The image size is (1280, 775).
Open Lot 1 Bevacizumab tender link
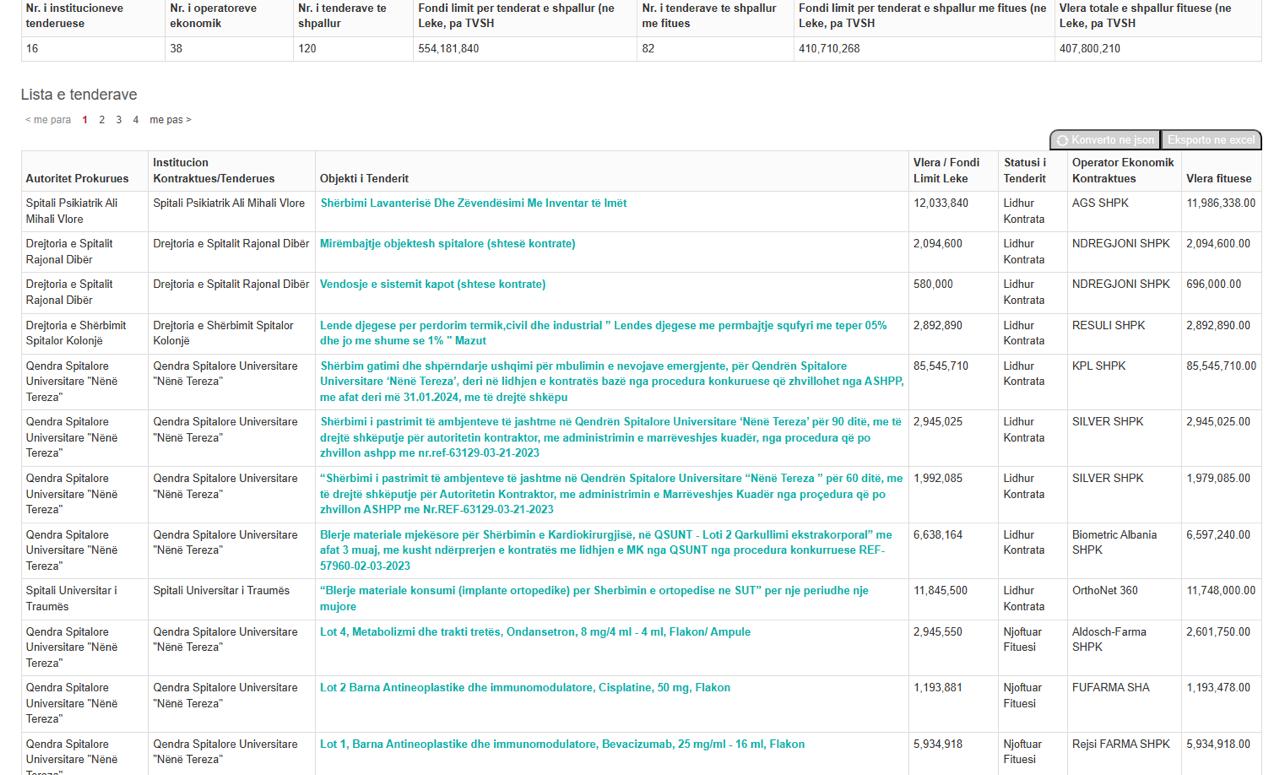[562, 744]
